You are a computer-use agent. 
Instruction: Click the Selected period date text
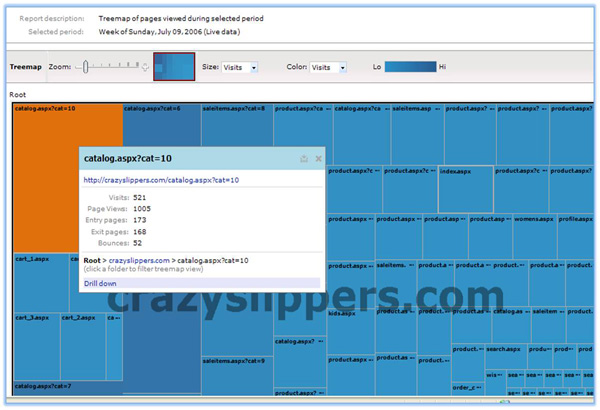point(169,32)
